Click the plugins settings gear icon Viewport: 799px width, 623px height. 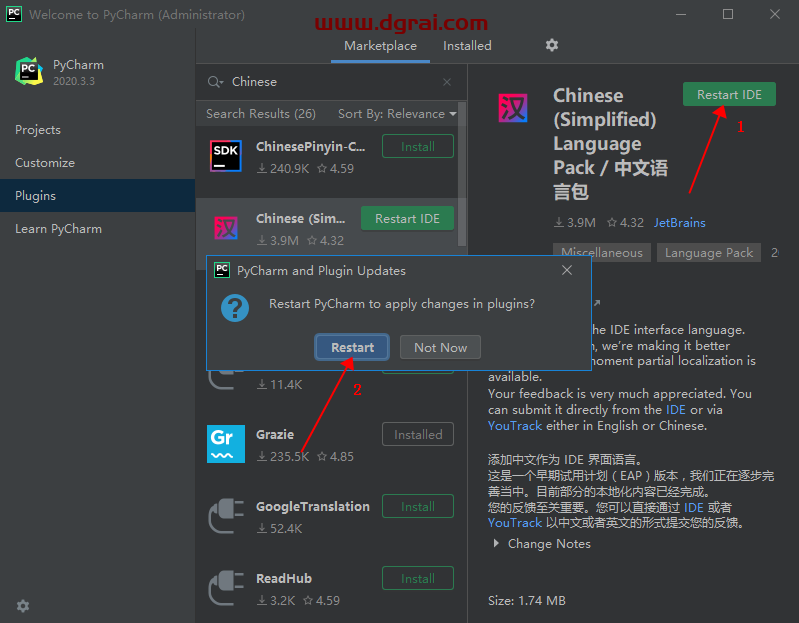552,45
